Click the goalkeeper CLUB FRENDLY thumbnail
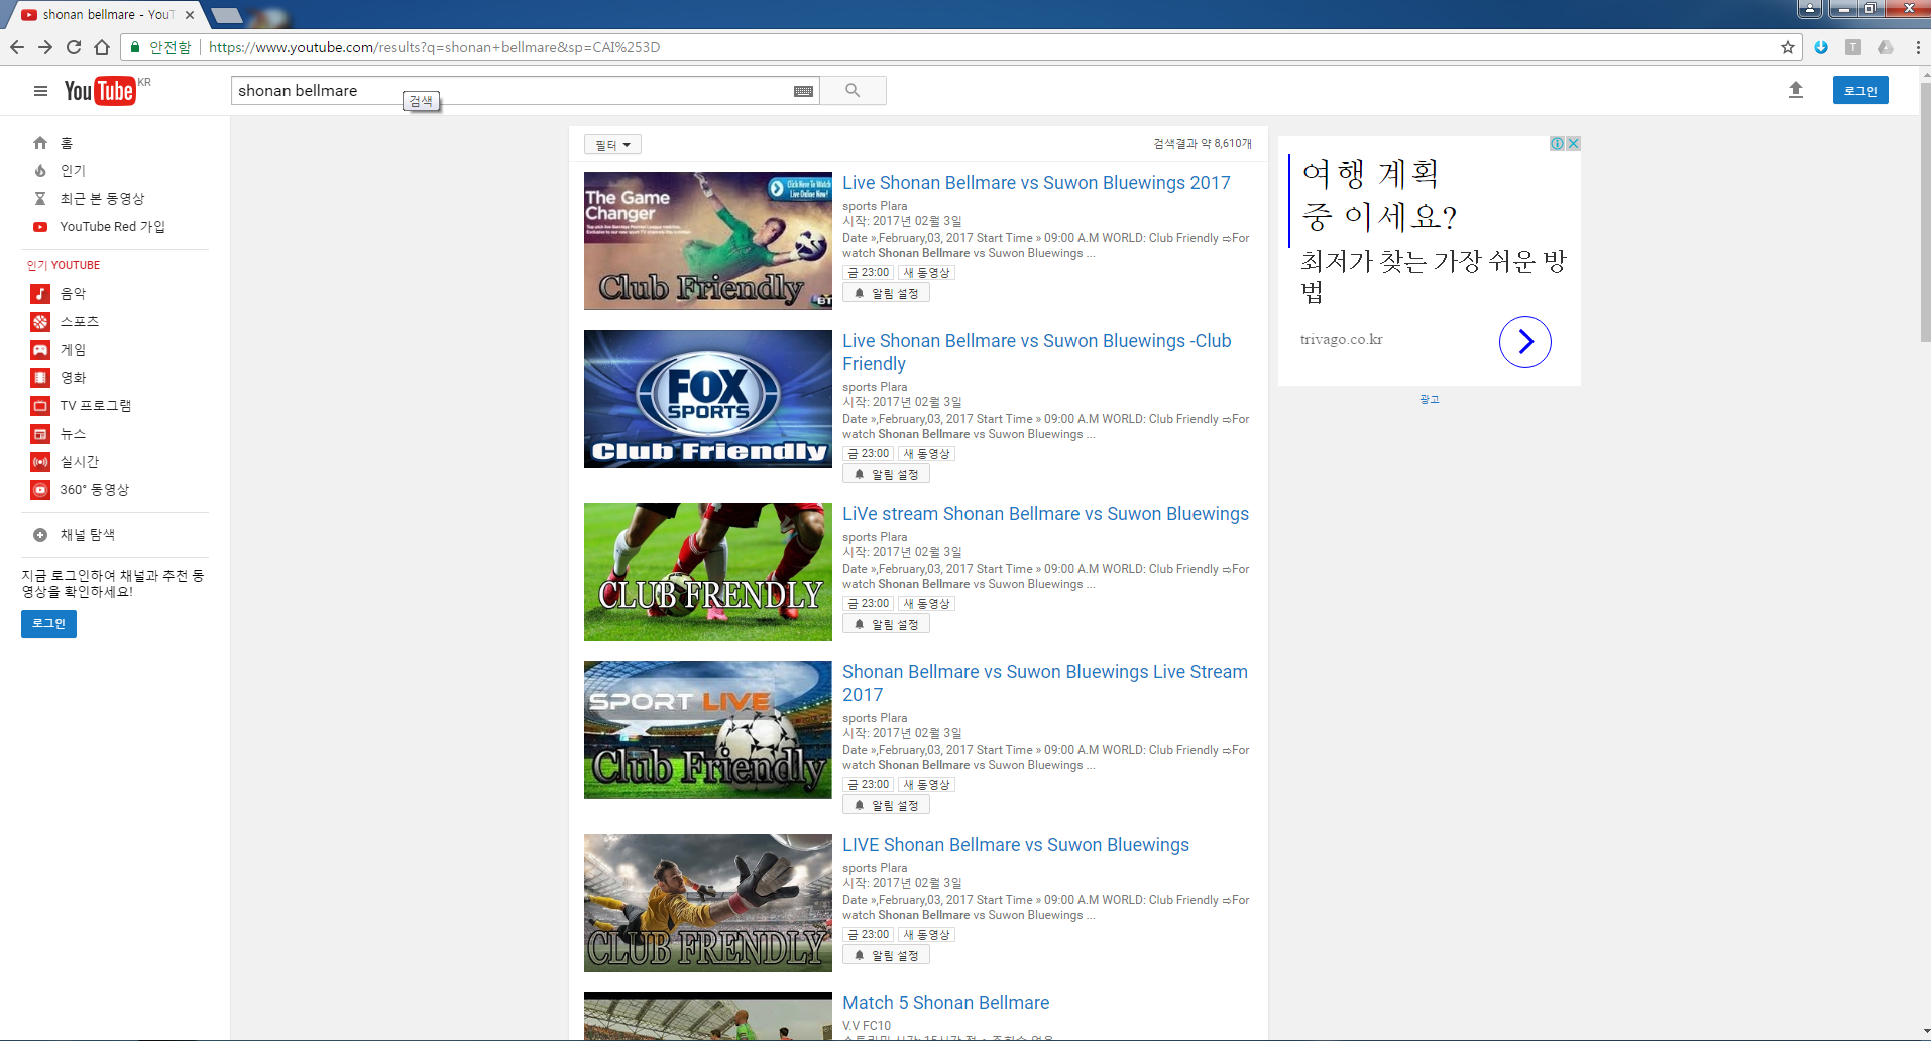Screen dimensions: 1931x1041 click(x=708, y=903)
